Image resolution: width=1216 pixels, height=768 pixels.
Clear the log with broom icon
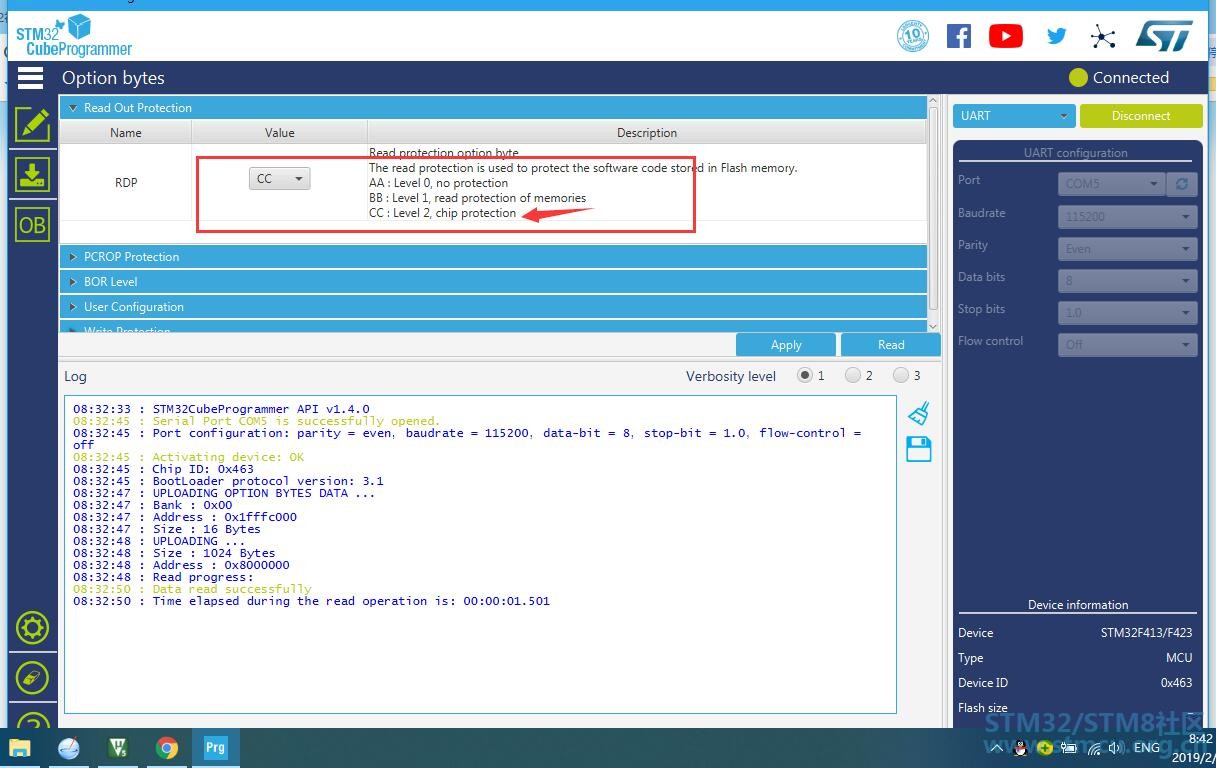click(919, 412)
